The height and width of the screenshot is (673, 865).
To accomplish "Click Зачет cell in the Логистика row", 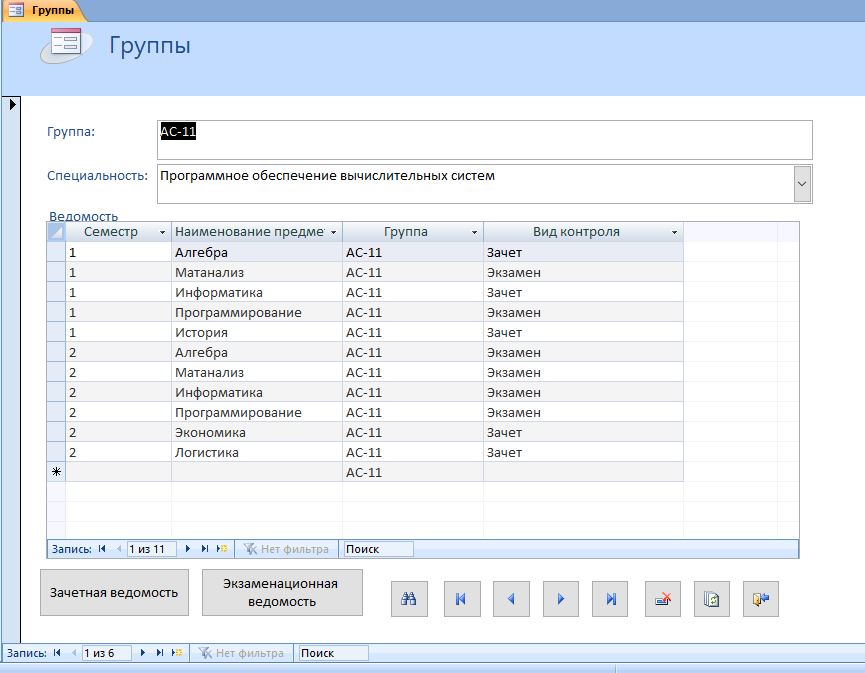I will (x=583, y=452).
